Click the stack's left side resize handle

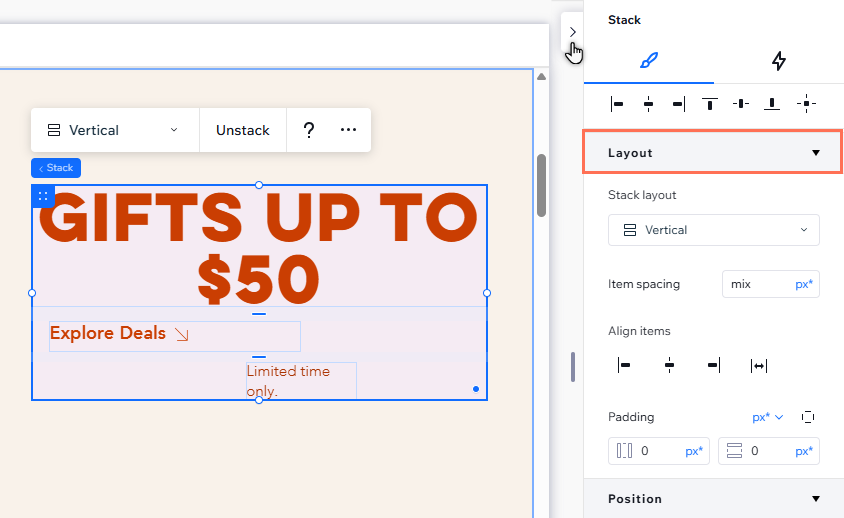click(x=32, y=293)
